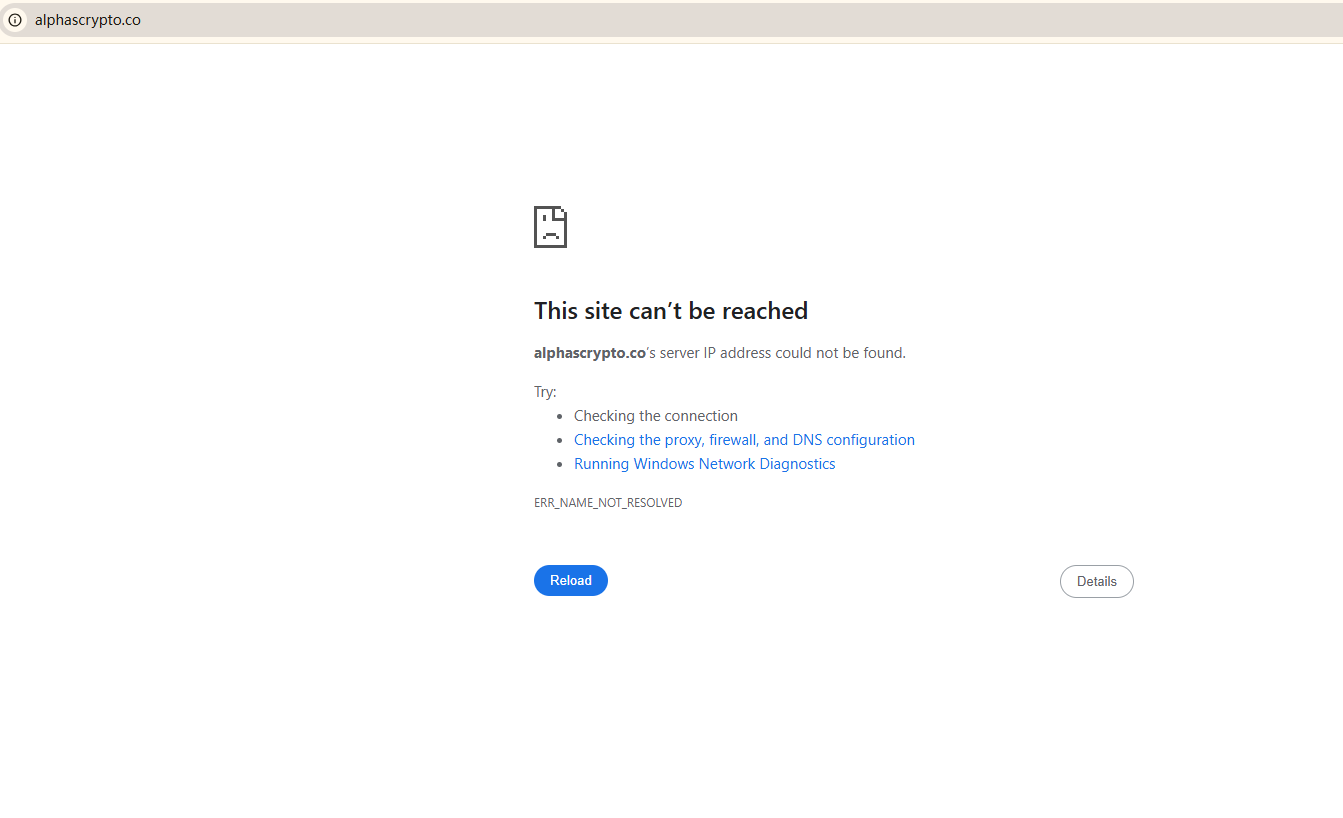Click the sad page error icon
Viewport: 1343px width, 818px height.
pos(550,227)
